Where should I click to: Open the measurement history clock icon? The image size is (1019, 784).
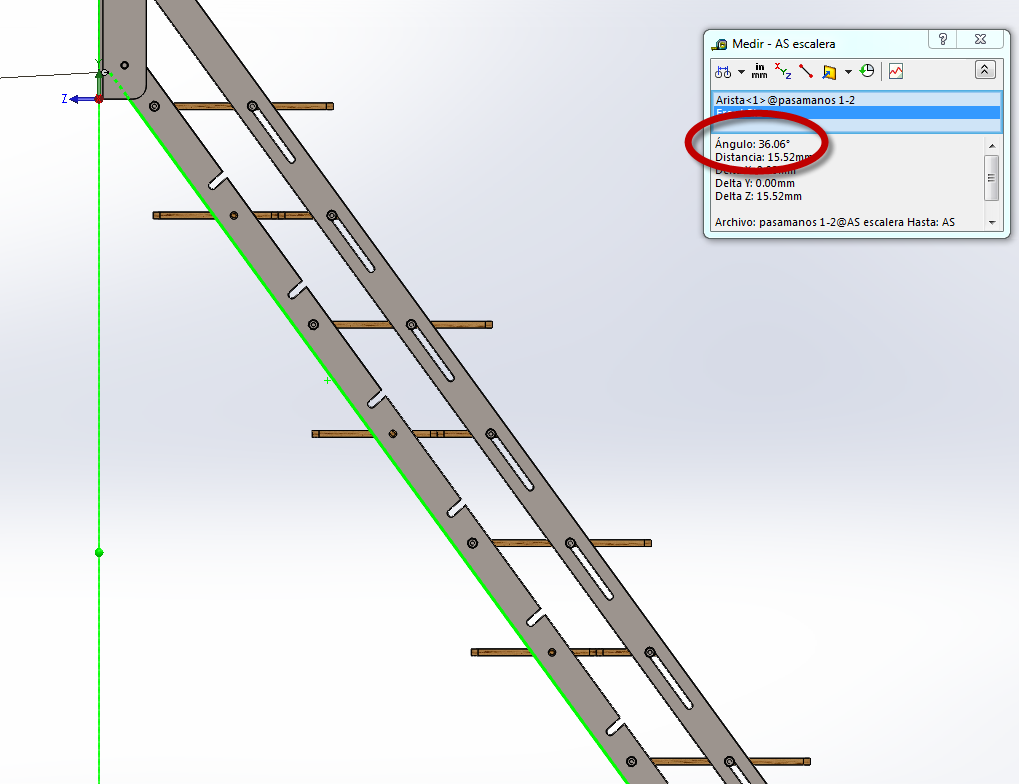(x=867, y=71)
